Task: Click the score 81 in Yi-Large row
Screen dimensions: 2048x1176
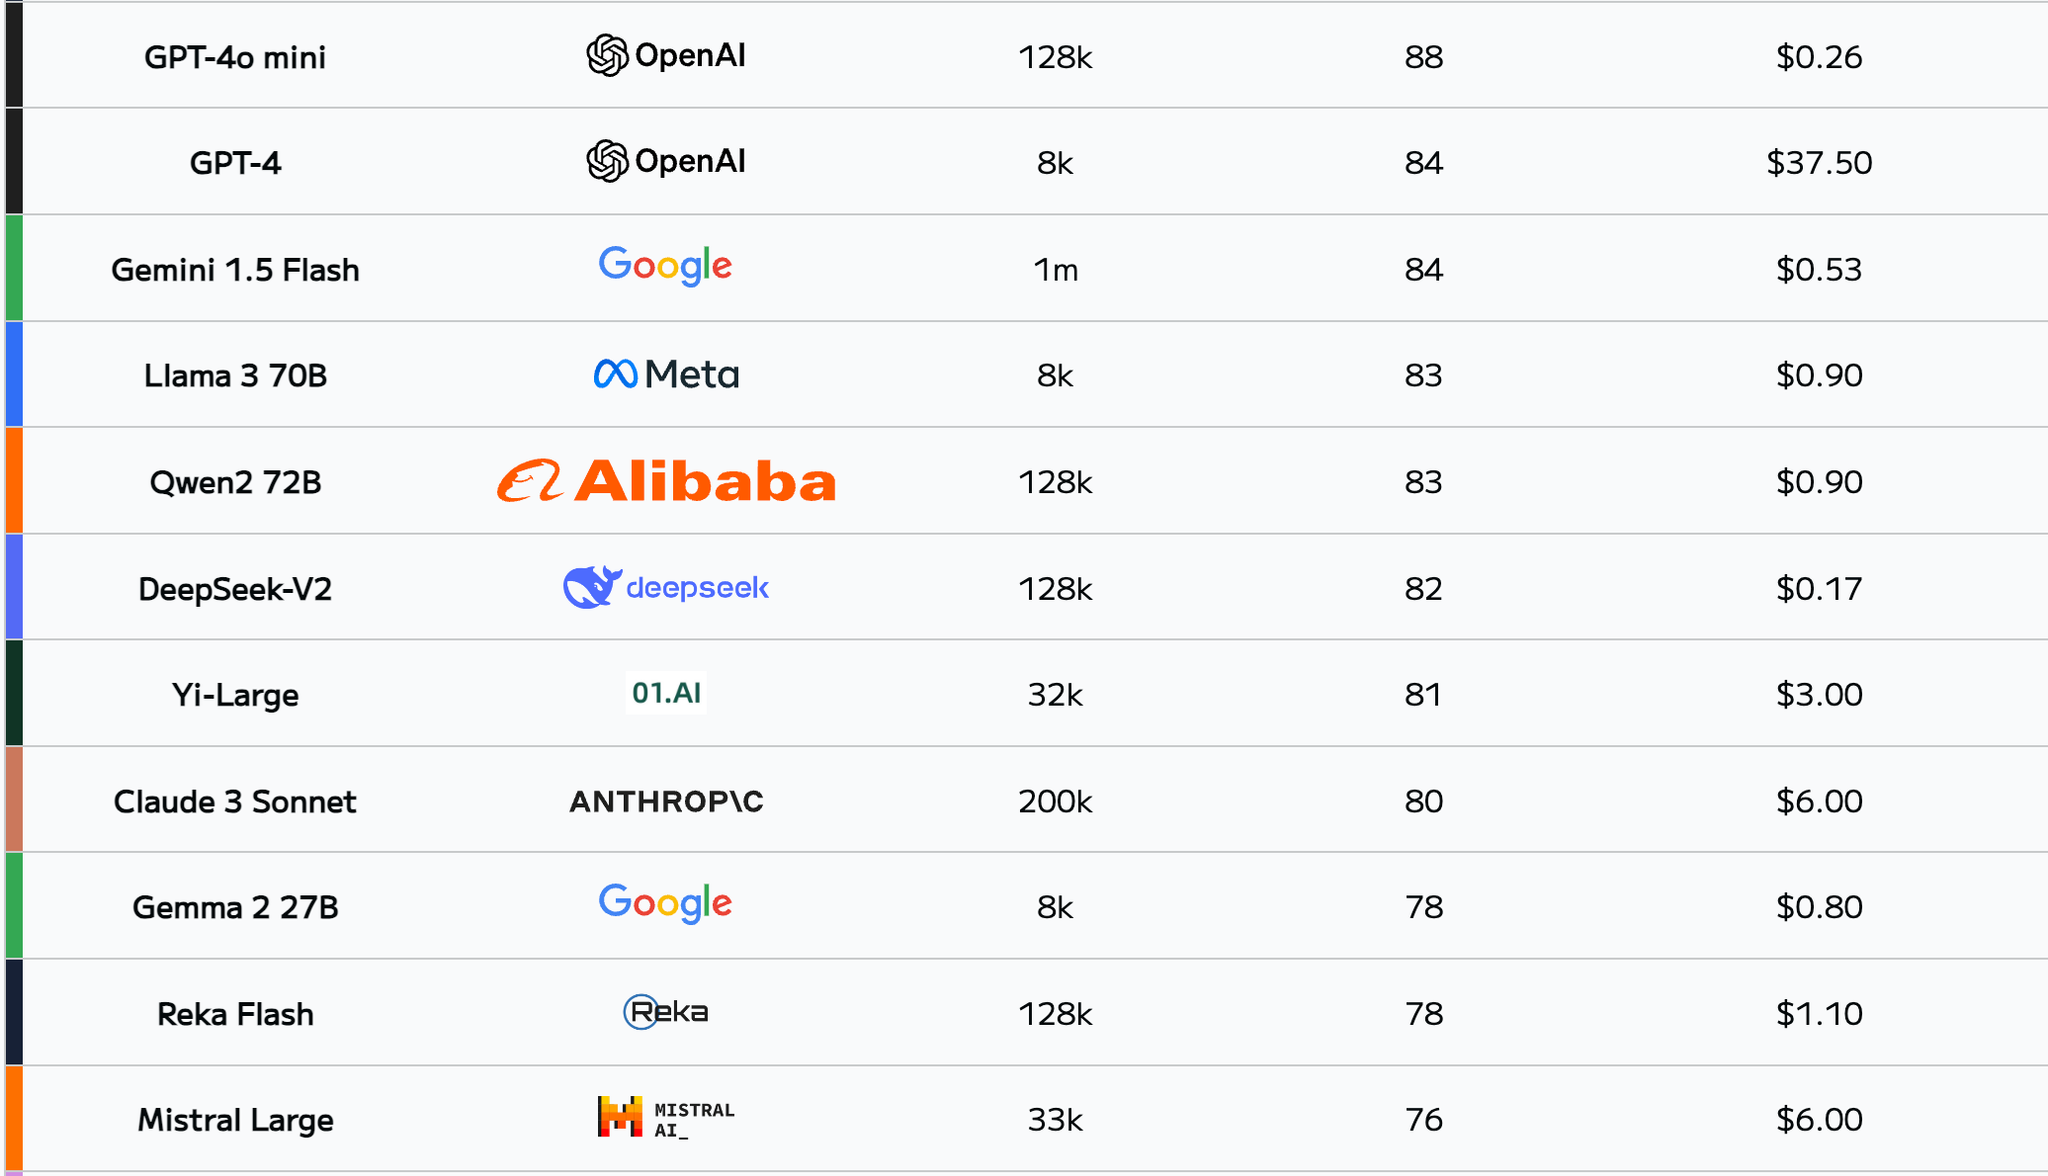Action: 1423,695
